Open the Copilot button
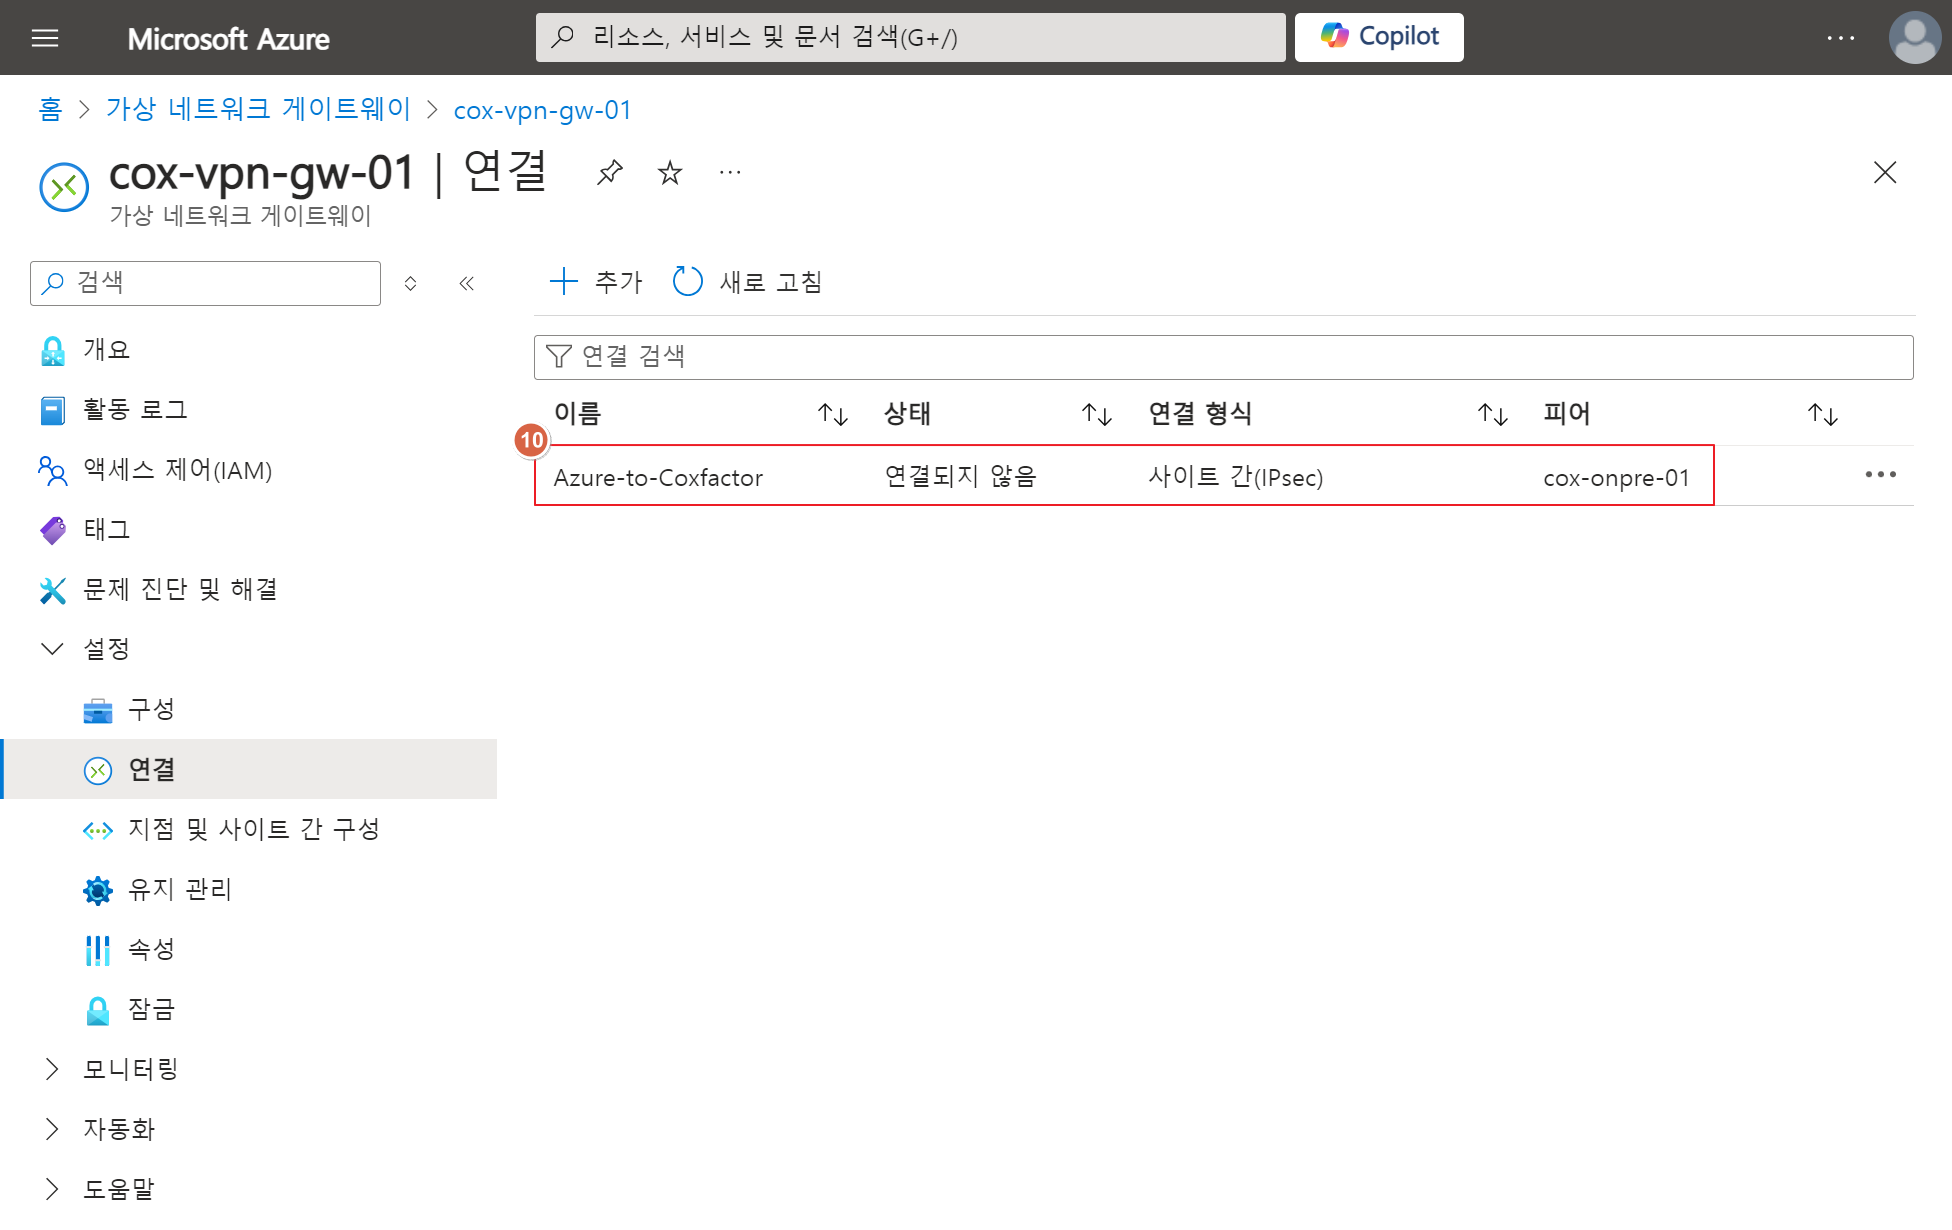This screenshot has height=1230, width=1952. pos(1378,37)
